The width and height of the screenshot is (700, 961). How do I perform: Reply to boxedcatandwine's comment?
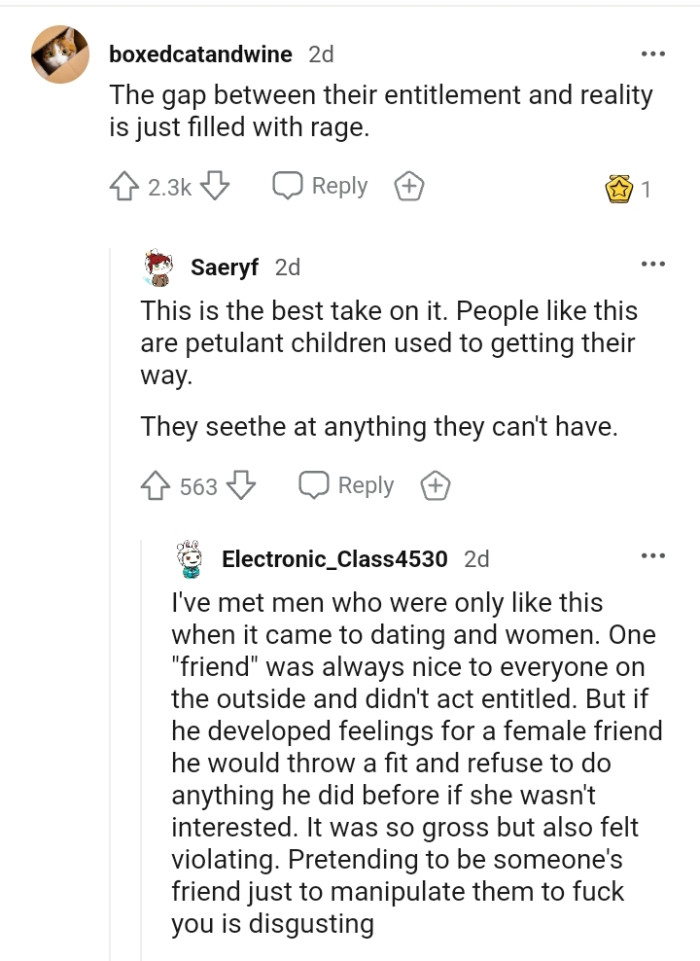pyautogui.click(x=322, y=187)
